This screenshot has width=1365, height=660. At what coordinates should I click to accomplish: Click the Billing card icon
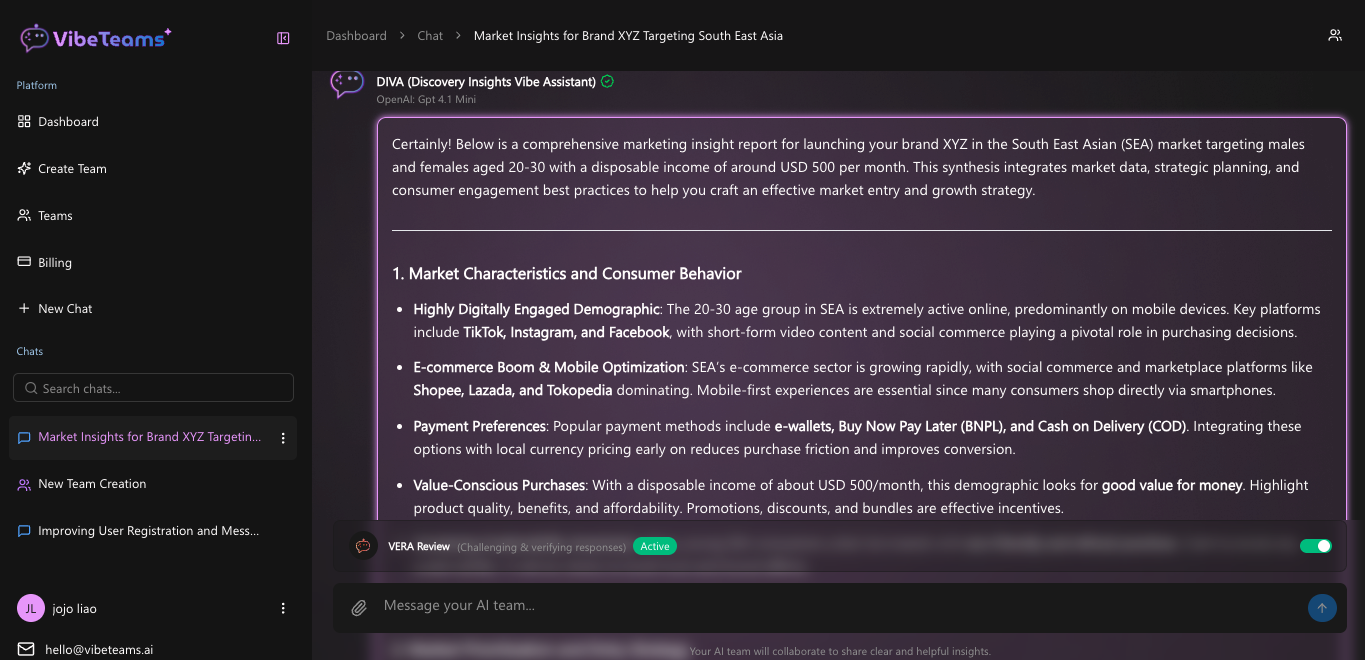(x=24, y=263)
